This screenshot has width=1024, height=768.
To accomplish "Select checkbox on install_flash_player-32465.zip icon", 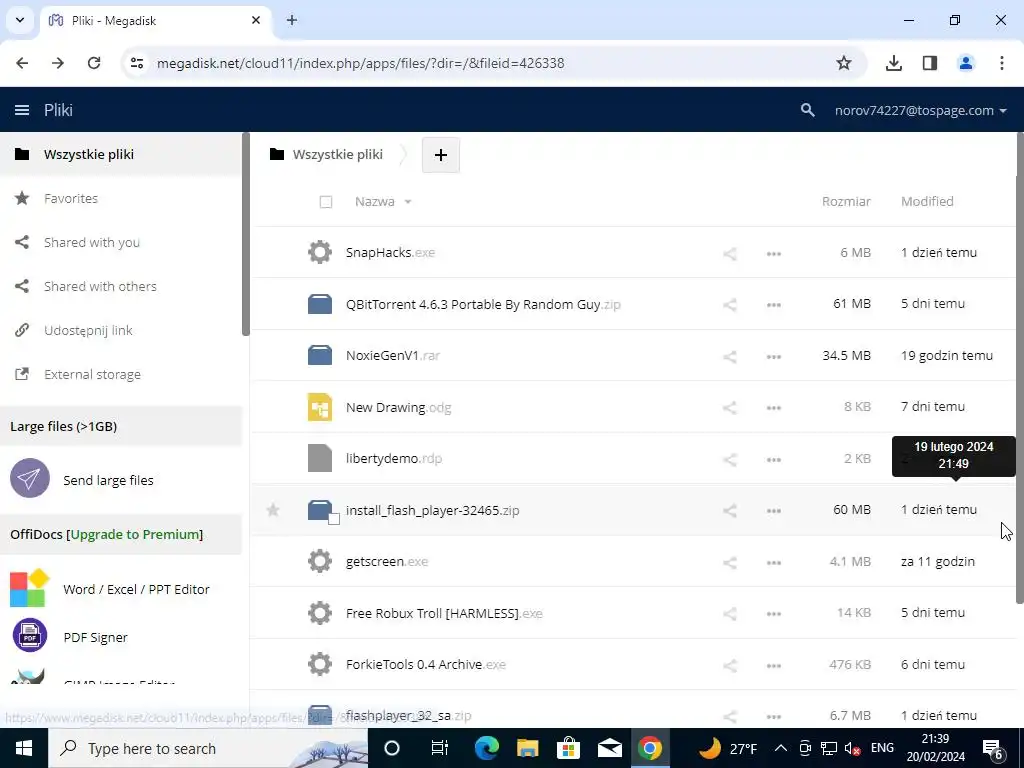I will 334,519.
